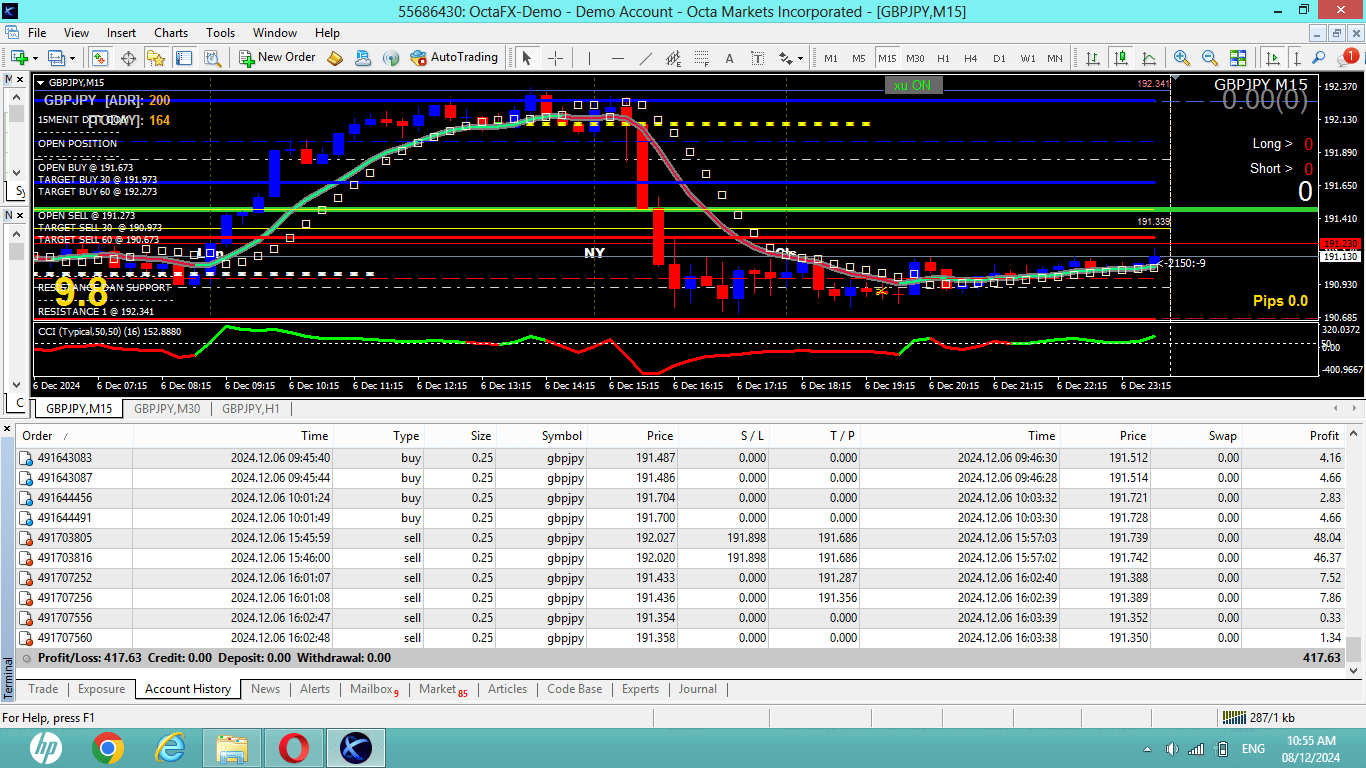The width and height of the screenshot is (1366, 768).
Task: Open the search magnifier icon
Action: [1320, 58]
